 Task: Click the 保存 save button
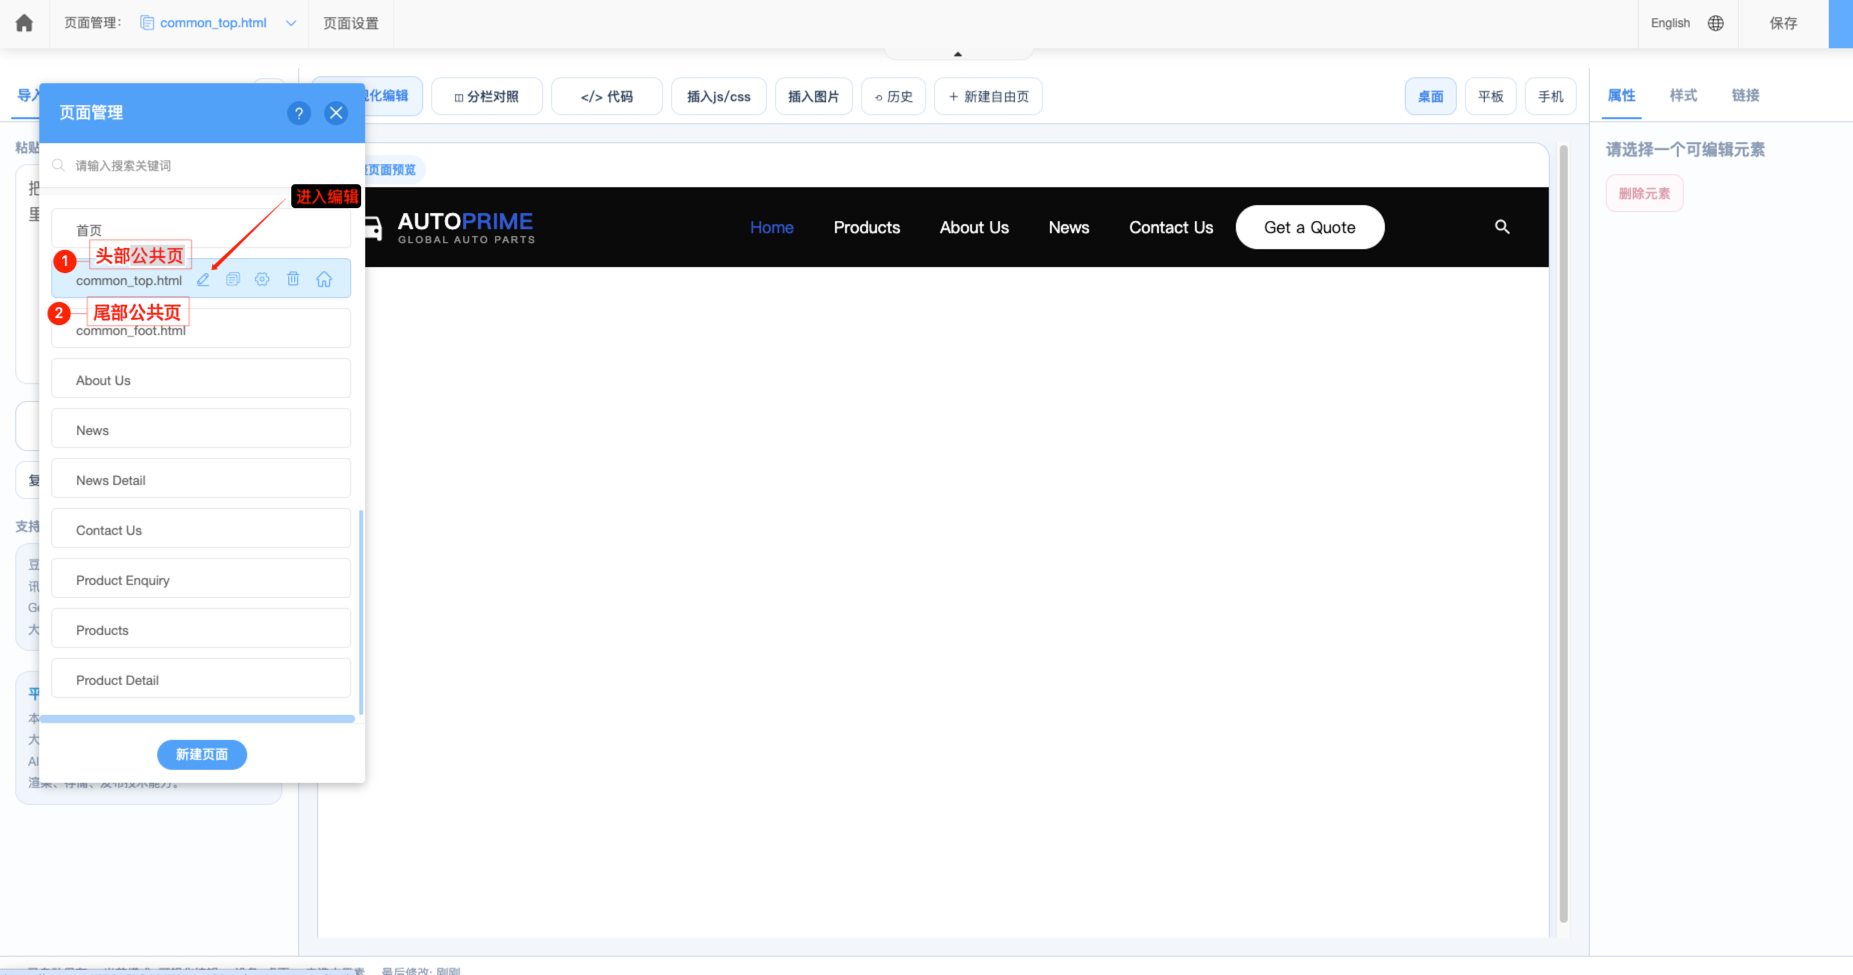(x=1783, y=23)
